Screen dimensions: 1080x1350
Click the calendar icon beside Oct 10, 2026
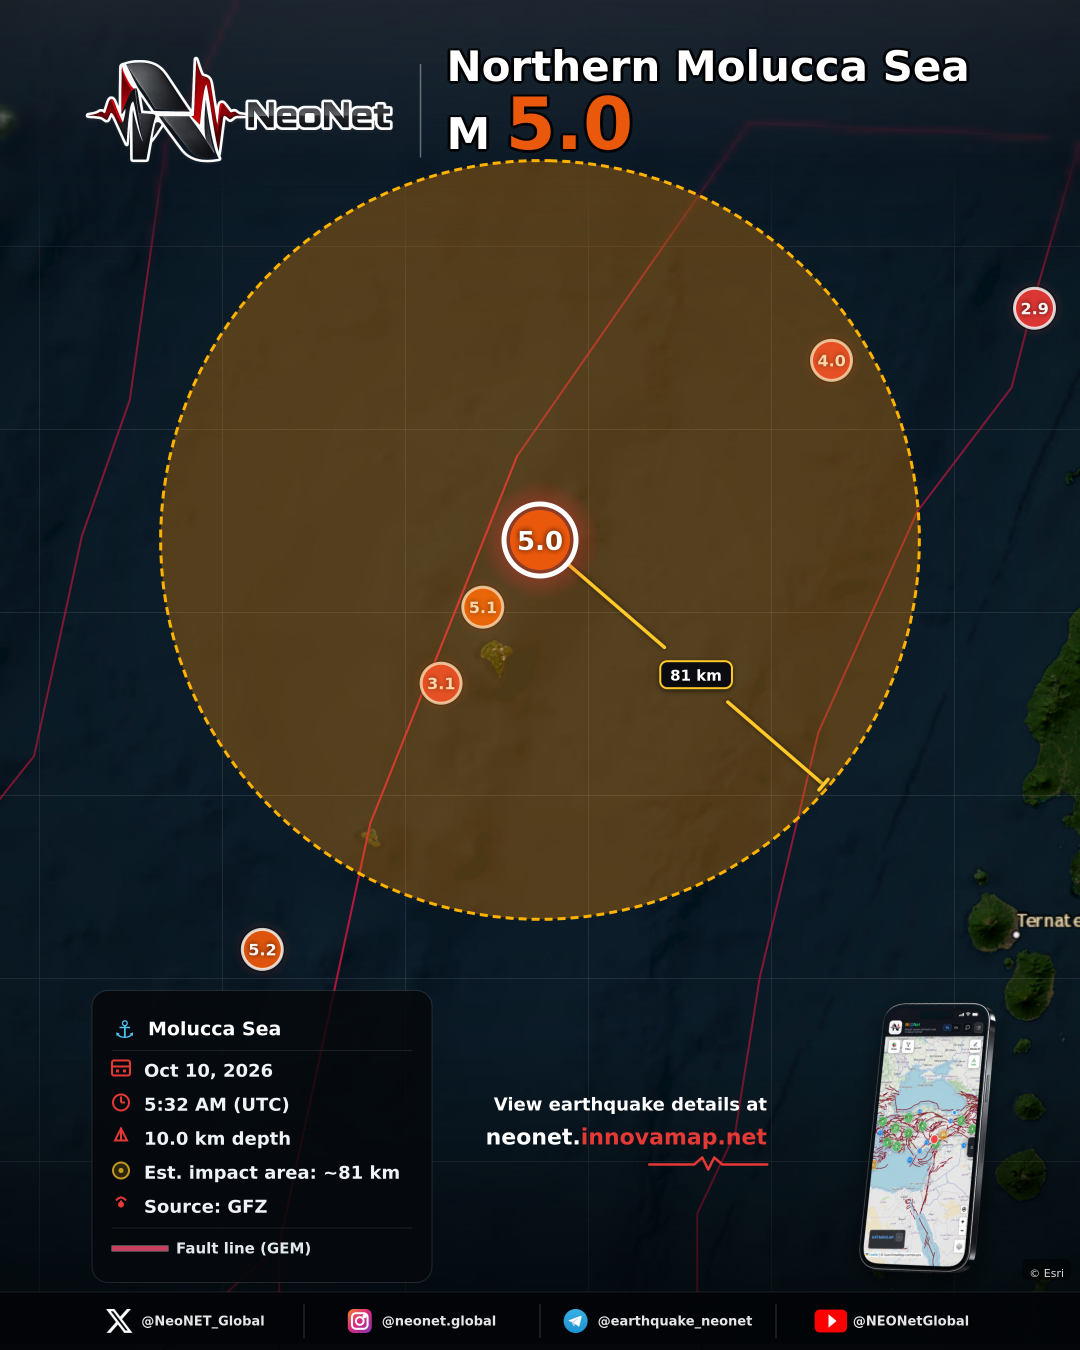tap(121, 1068)
